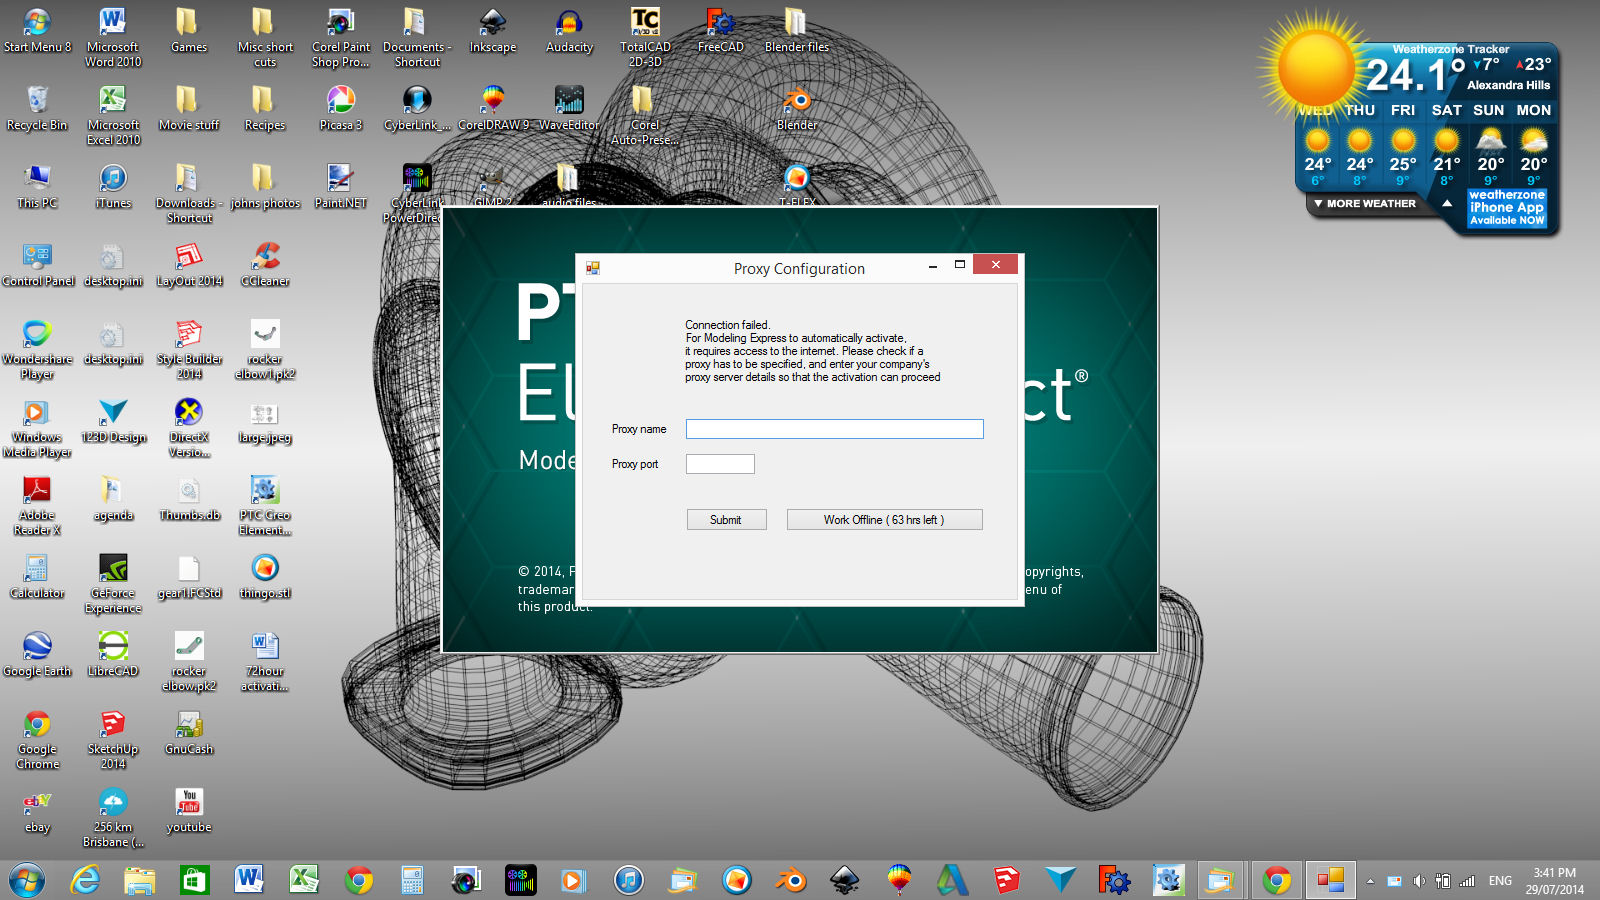Screen dimensions: 1600x900
Task: Click the volume icon in system tray
Action: tap(1419, 881)
